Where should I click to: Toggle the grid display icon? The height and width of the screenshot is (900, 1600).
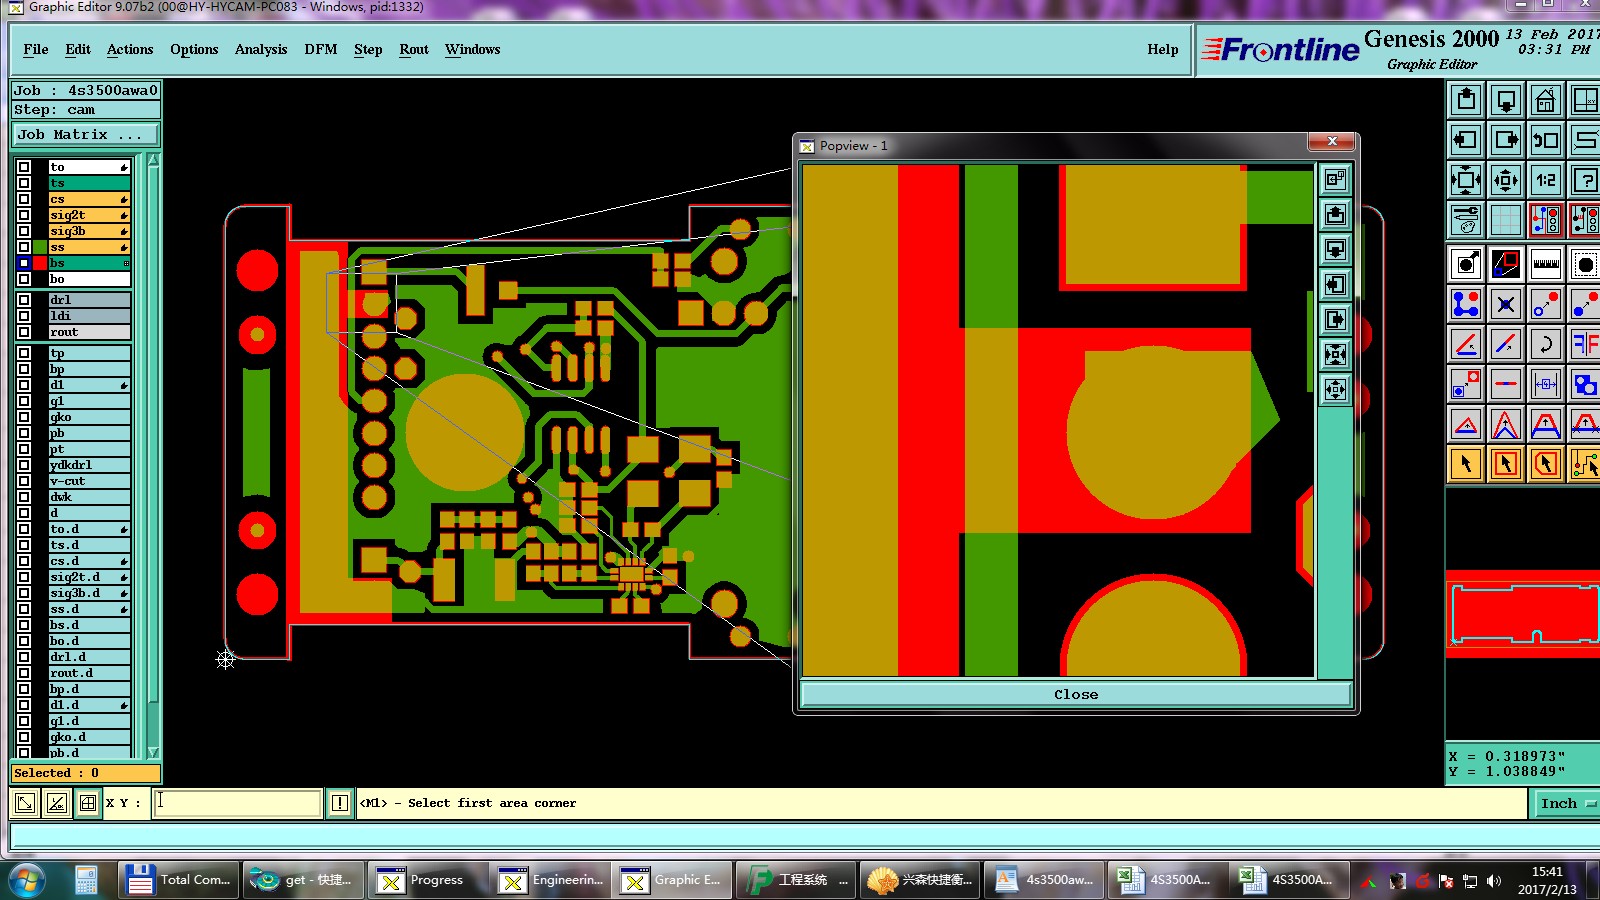coord(1506,219)
